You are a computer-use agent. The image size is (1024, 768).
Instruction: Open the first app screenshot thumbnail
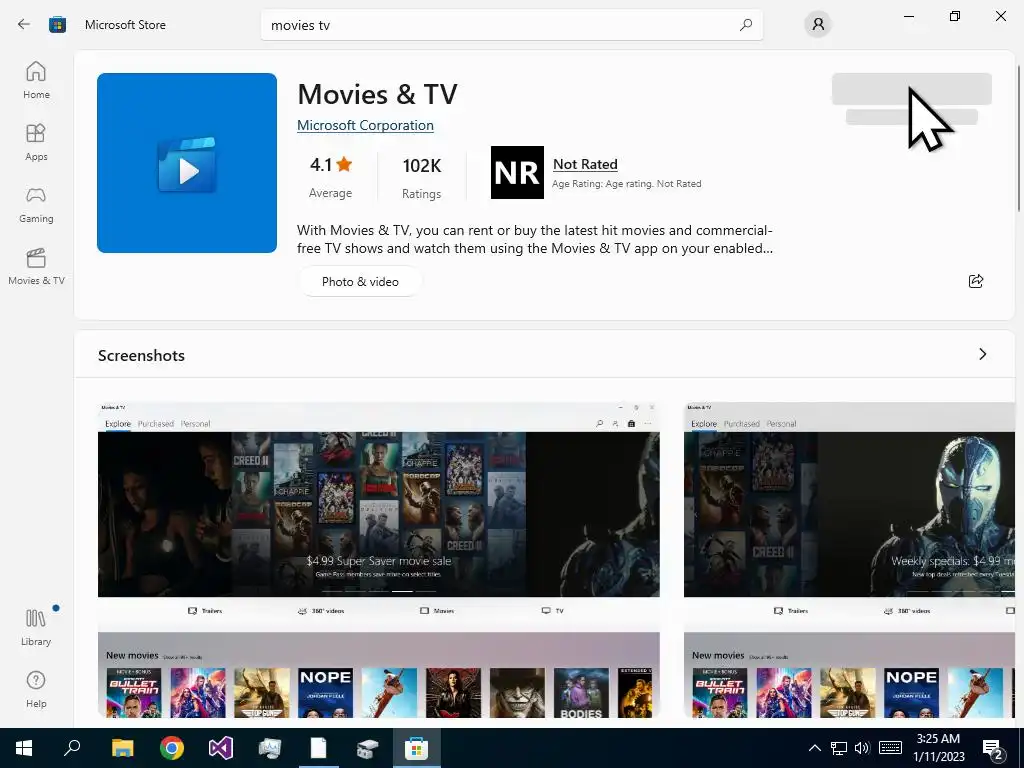click(x=379, y=560)
